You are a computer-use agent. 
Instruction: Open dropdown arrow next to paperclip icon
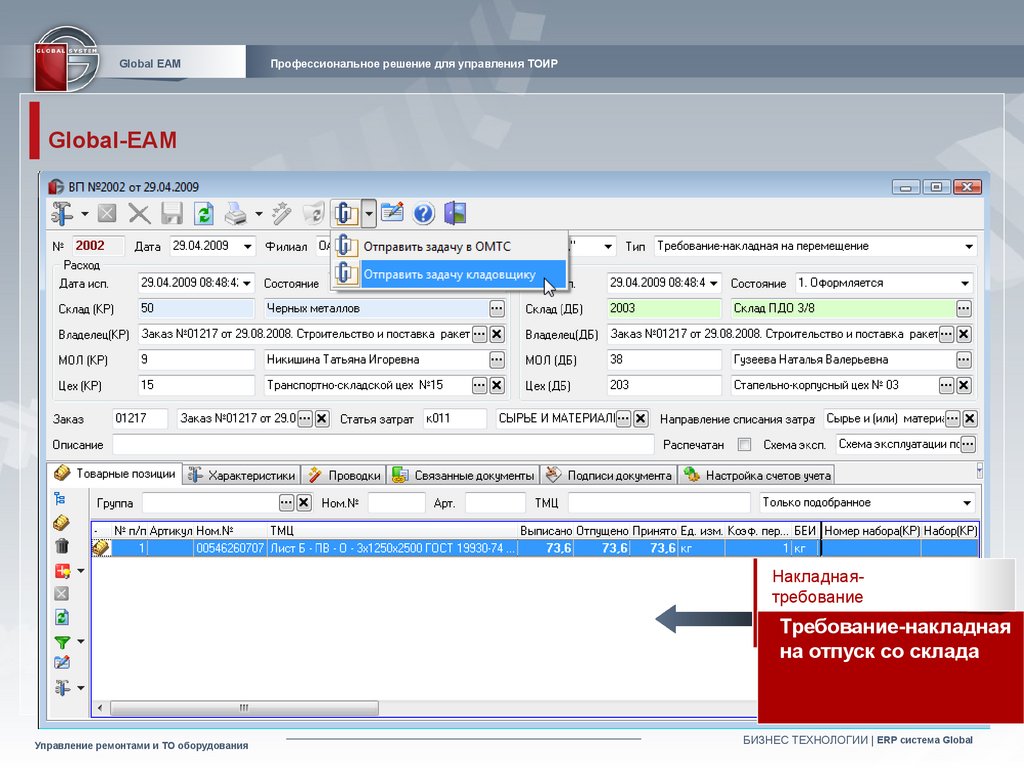click(369, 214)
